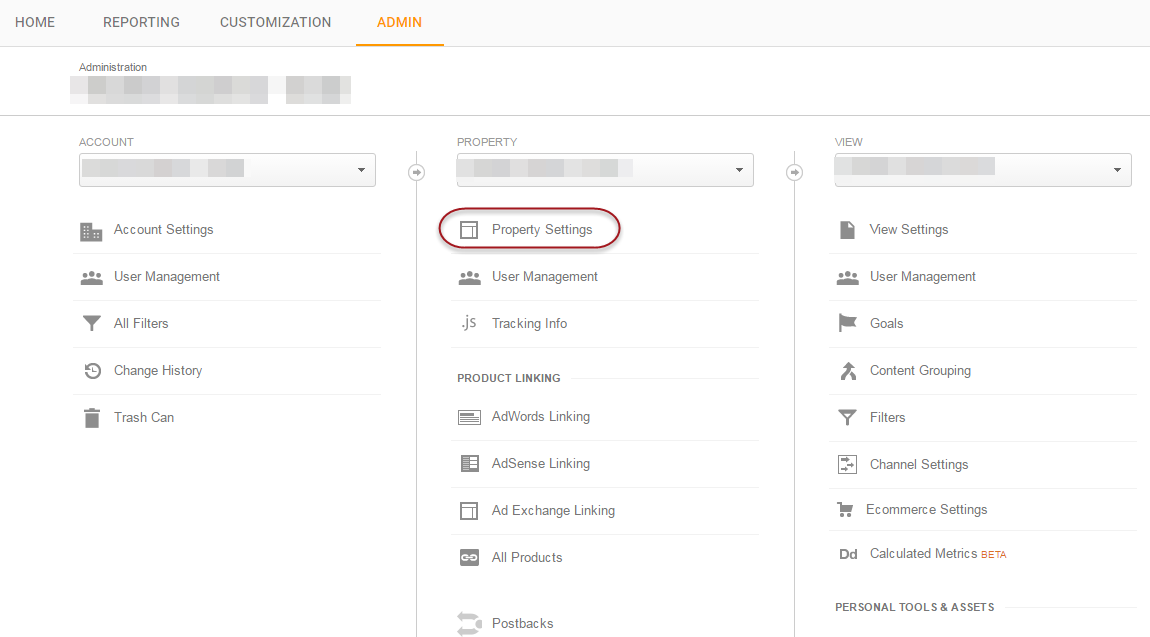1150x637 pixels.
Task: Click the Ecommerce Settings cart icon
Action: point(845,510)
